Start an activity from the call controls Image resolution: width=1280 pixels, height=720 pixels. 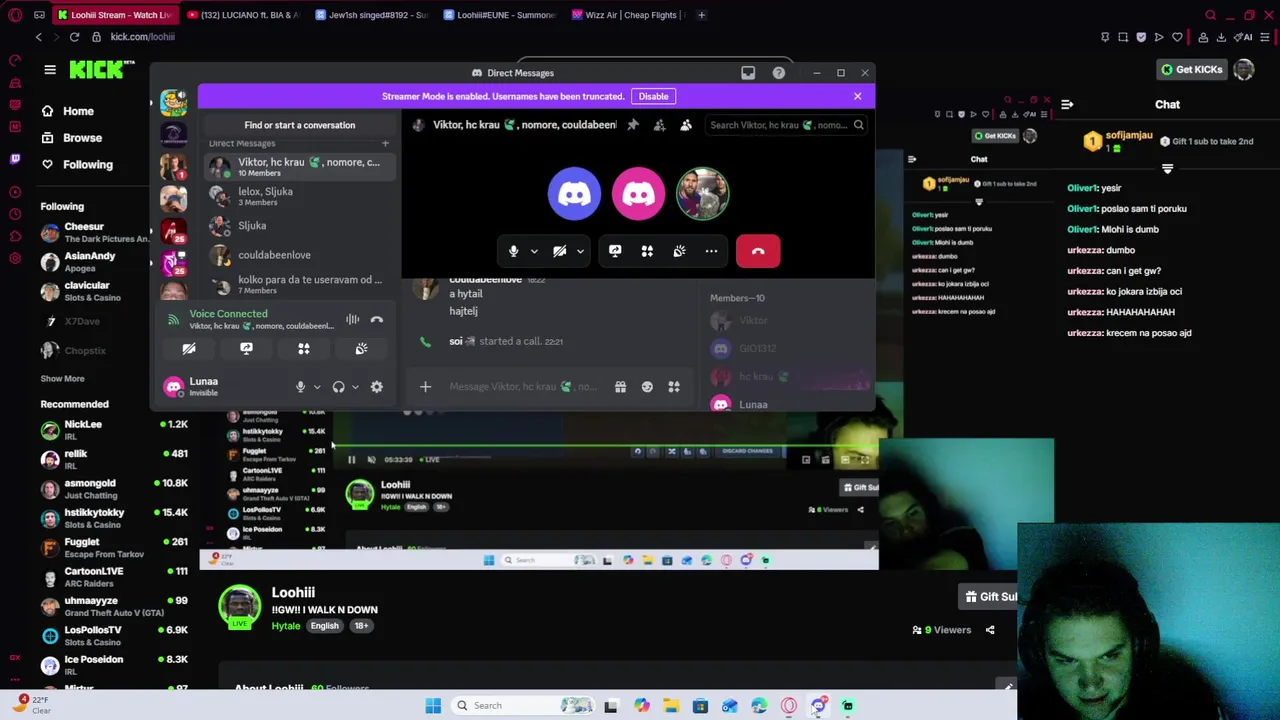pos(647,251)
